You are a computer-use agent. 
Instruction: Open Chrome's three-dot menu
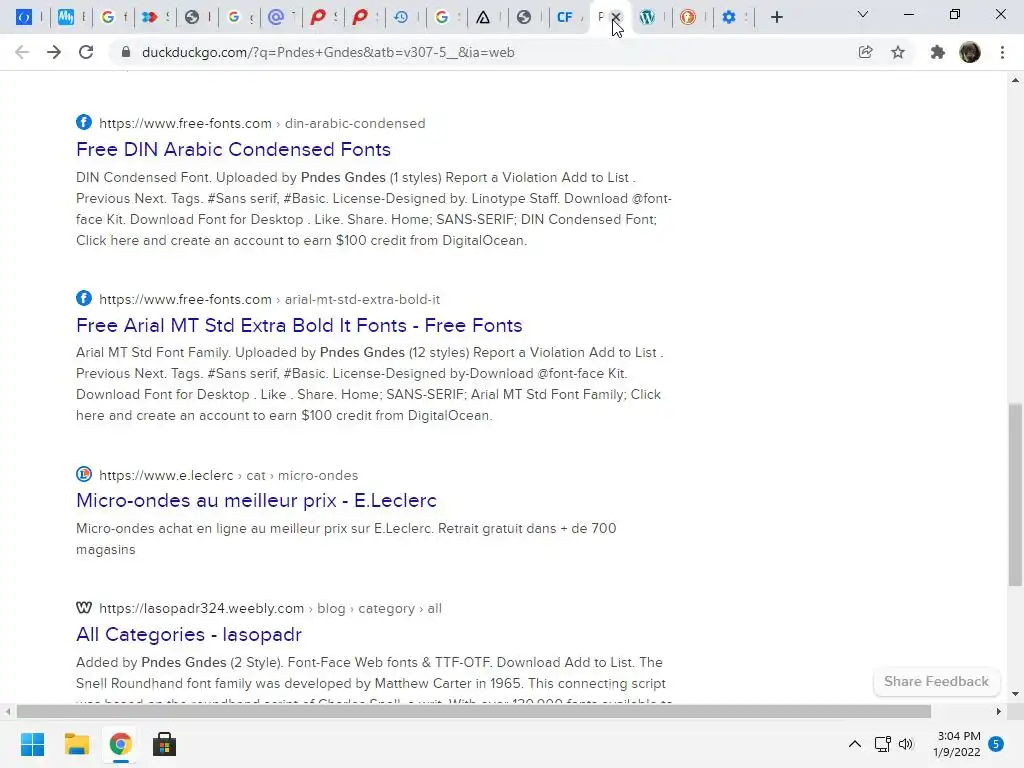[x=1002, y=52]
